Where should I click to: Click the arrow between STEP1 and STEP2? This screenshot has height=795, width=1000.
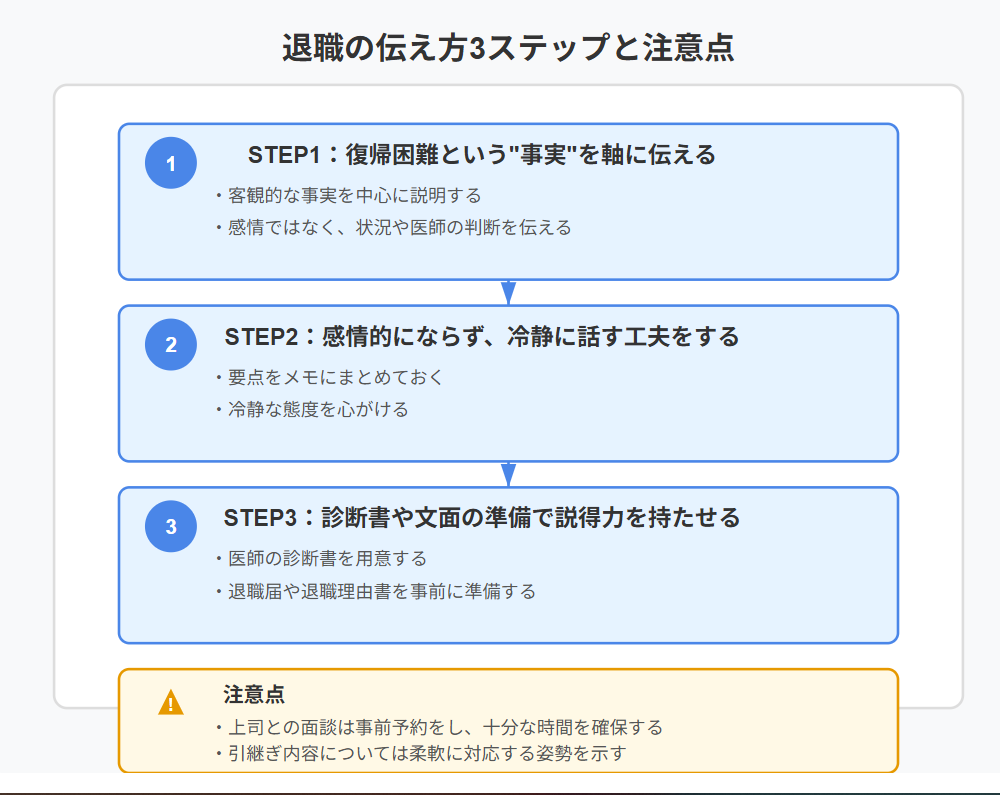[x=508, y=293]
